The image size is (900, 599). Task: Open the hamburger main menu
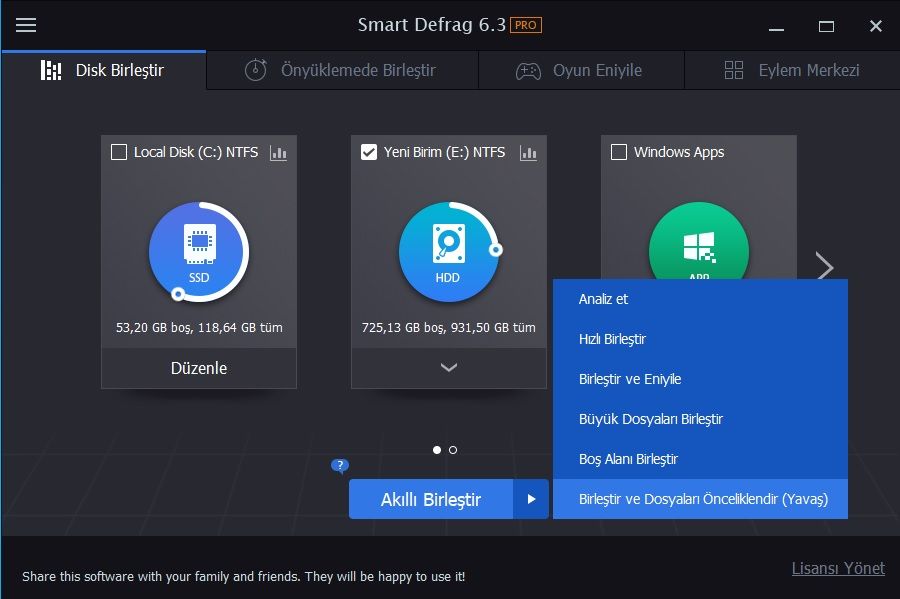tap(26, 25)
